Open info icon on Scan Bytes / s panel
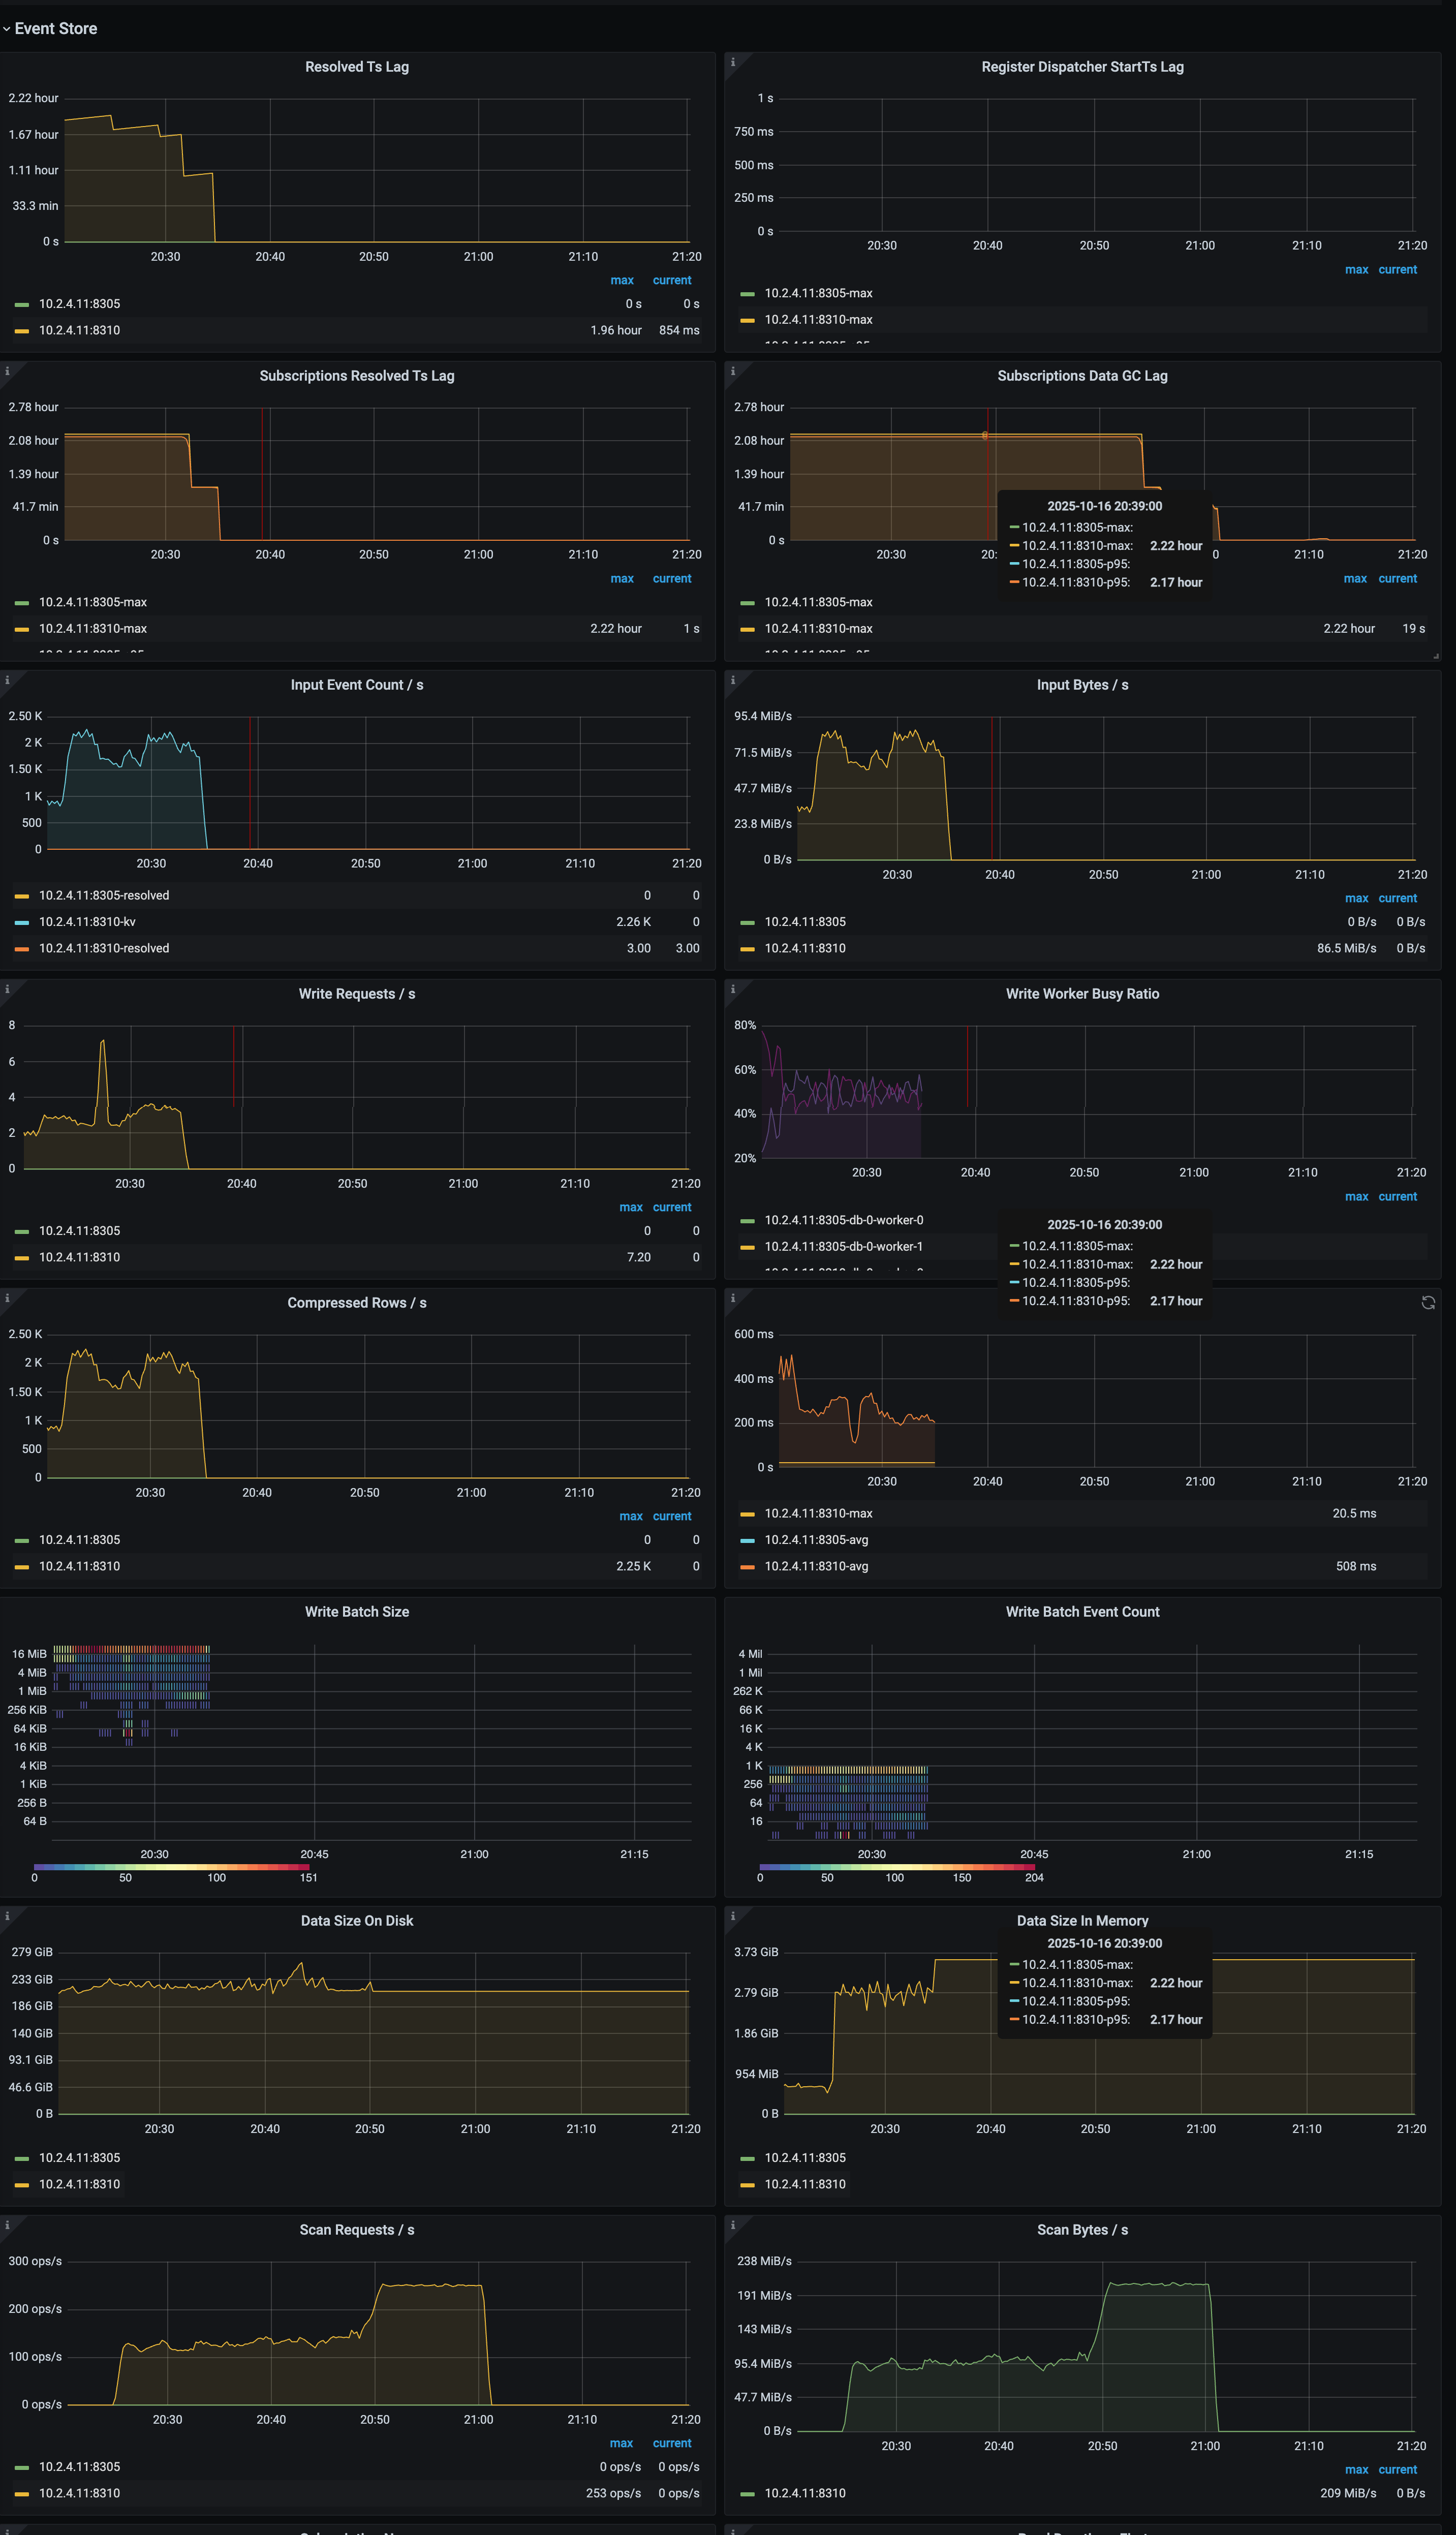Image resolution: width=1456 pixels, height=2535 pixels. click(x=733, y=2225)
